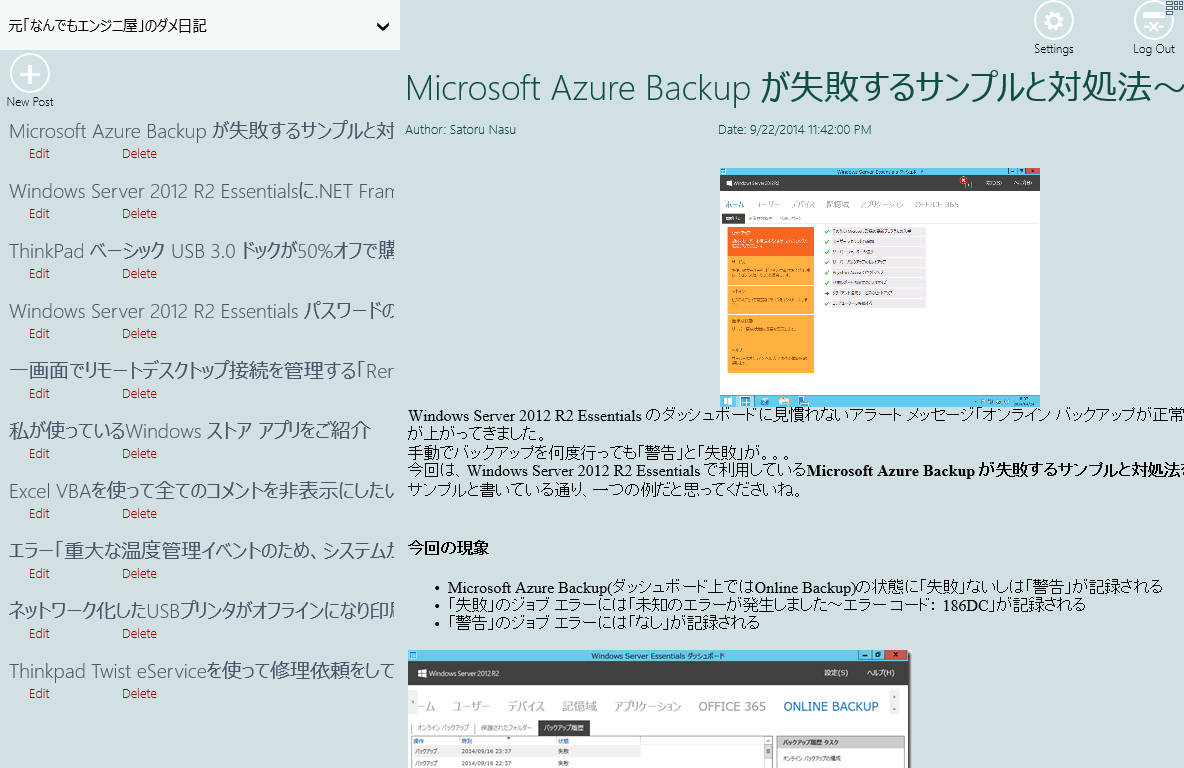Edit the Excel VBA comments post
The width and height of the screenshot is (1184, 768).
tap(39, 514)
